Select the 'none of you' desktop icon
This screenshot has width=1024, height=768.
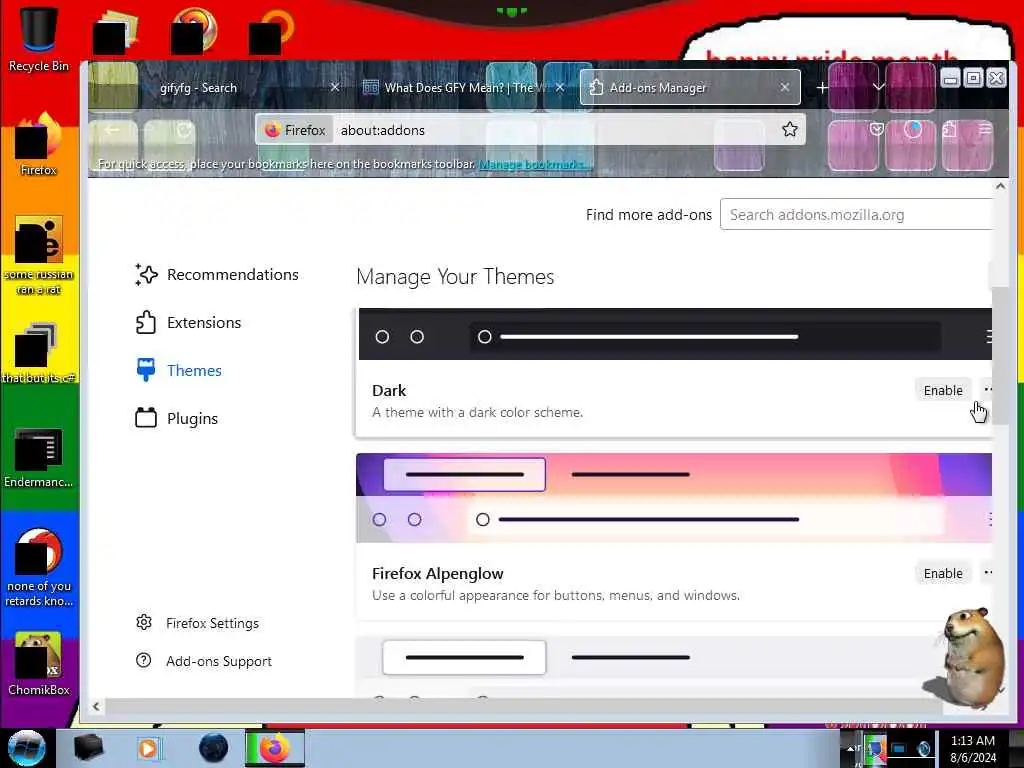pos(39,567)
